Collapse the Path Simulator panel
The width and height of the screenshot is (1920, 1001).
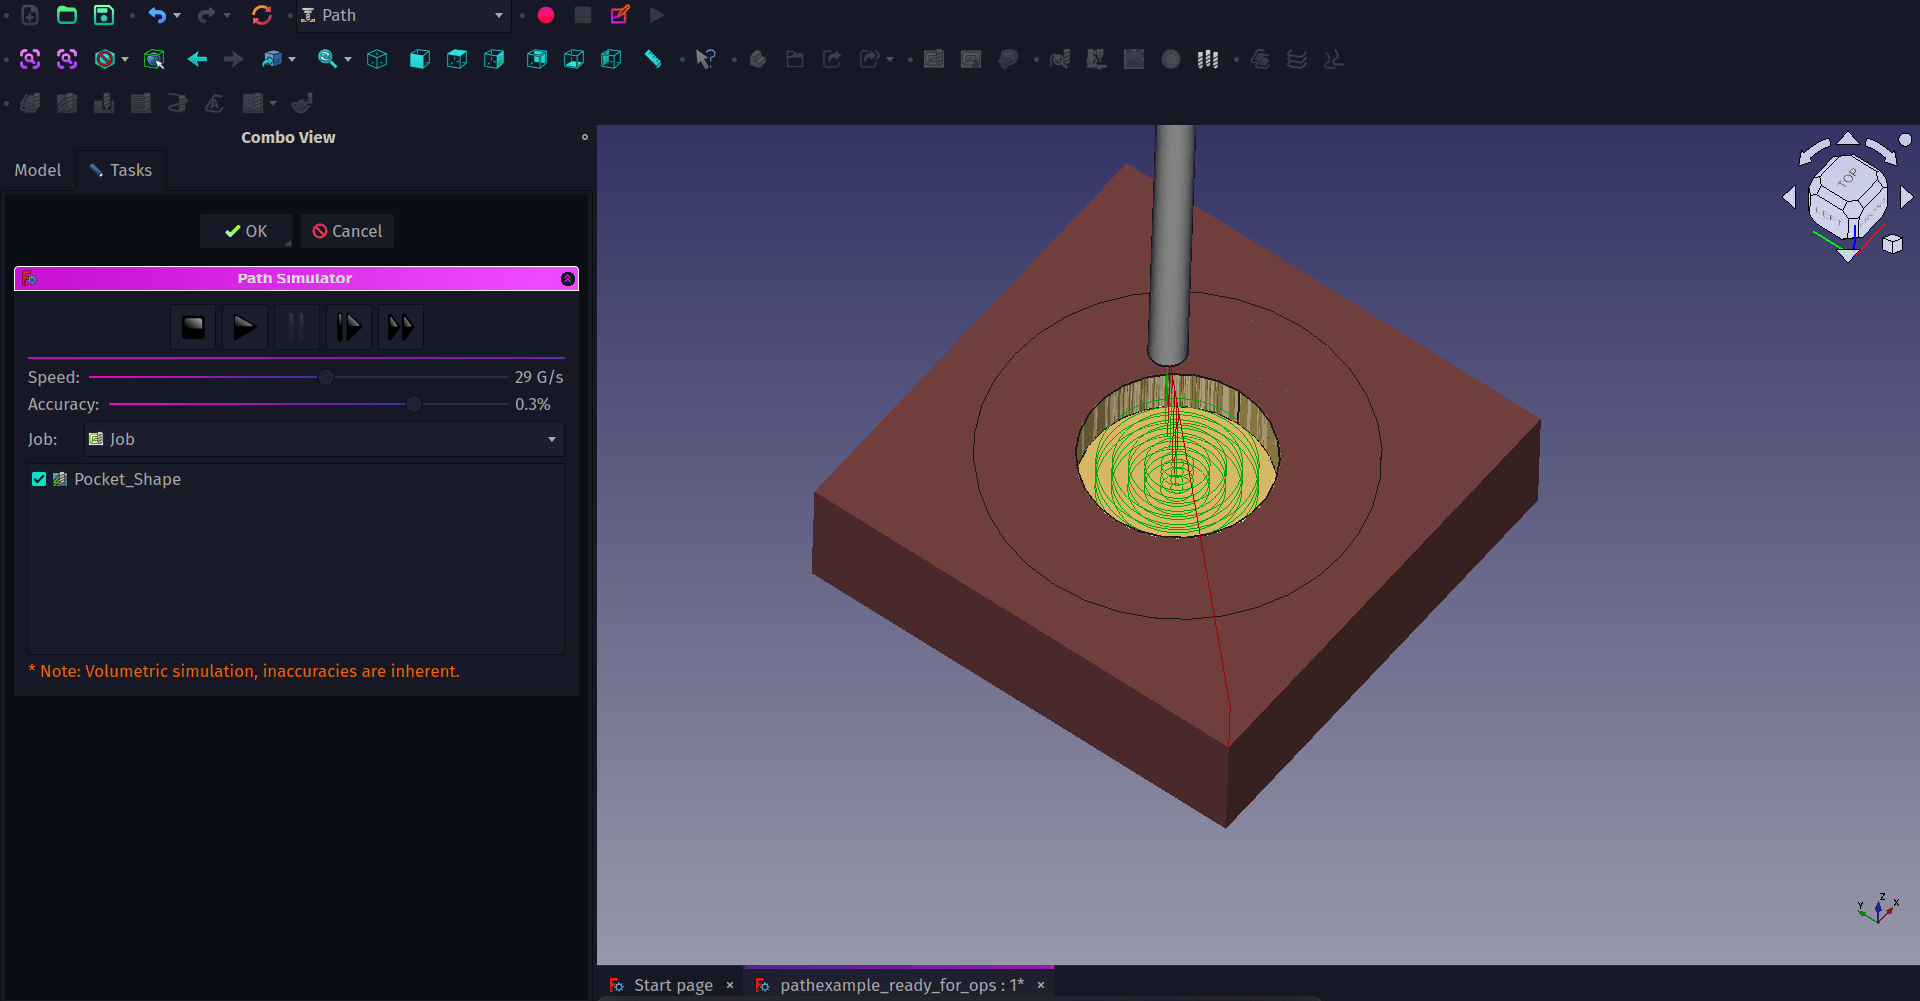[x=568, y=279]
